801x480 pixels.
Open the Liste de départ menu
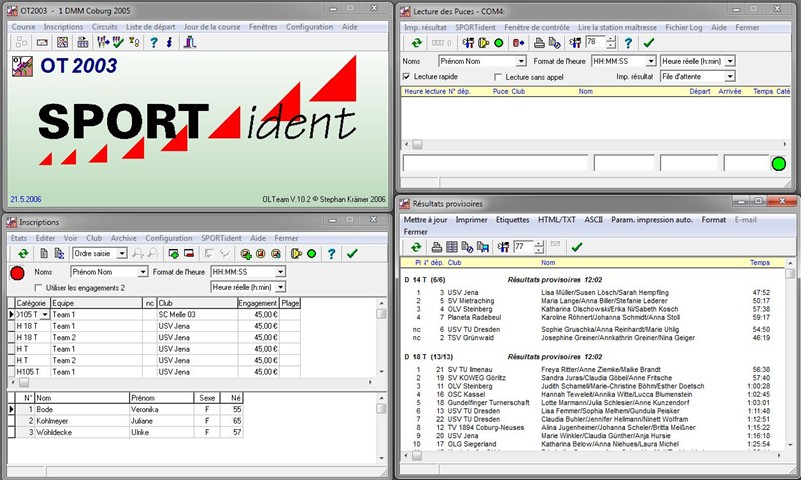(151, 27)
